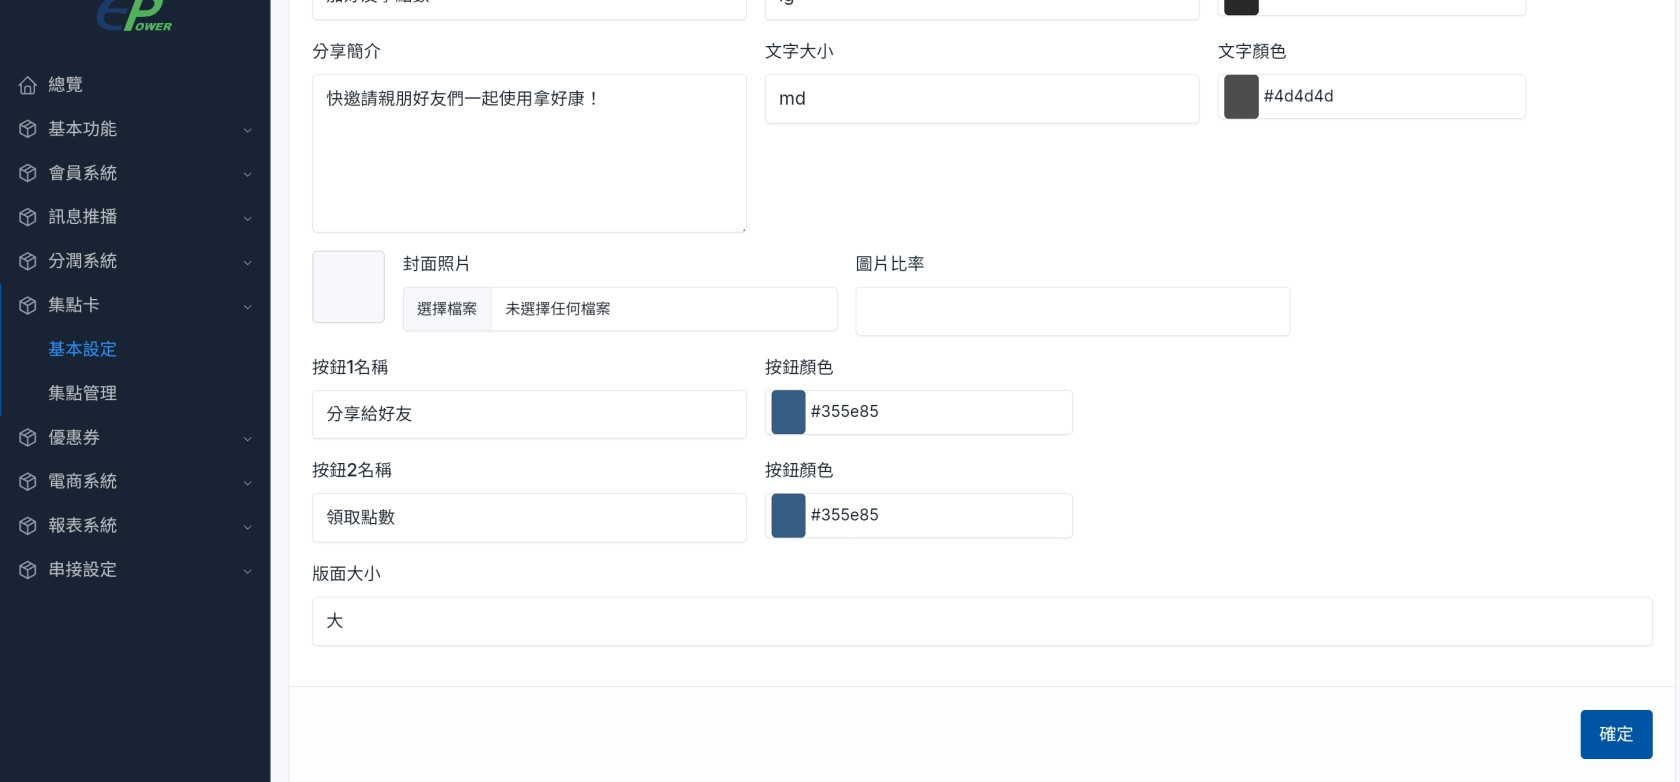1680x782 pixels.
Task: Expand the 會員系統 chevron
Action: point(247,174)
